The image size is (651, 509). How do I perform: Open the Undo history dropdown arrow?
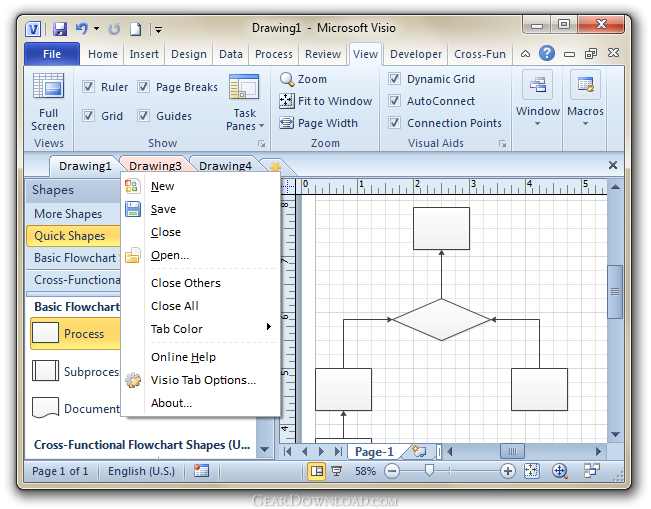96,29
